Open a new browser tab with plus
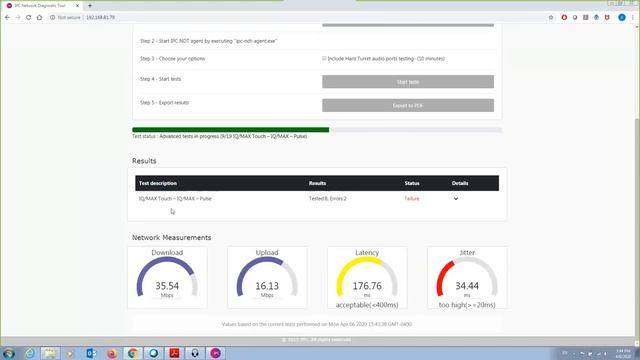Viewport: 640px width, 360px height. pos(90,6)
